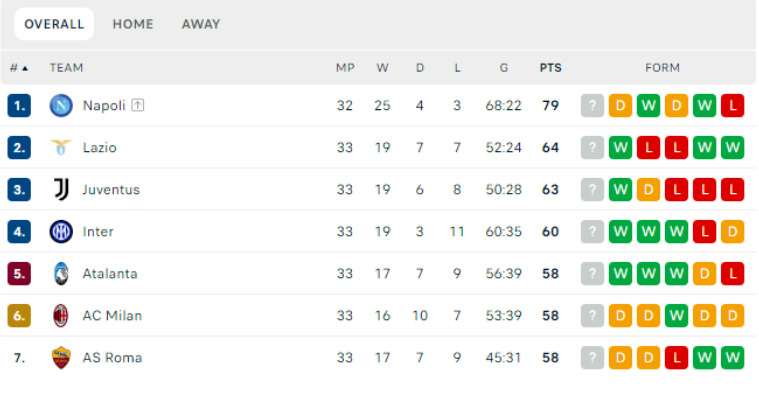
Task: Select the OVERALL standings tab
Action: (54, 24)
